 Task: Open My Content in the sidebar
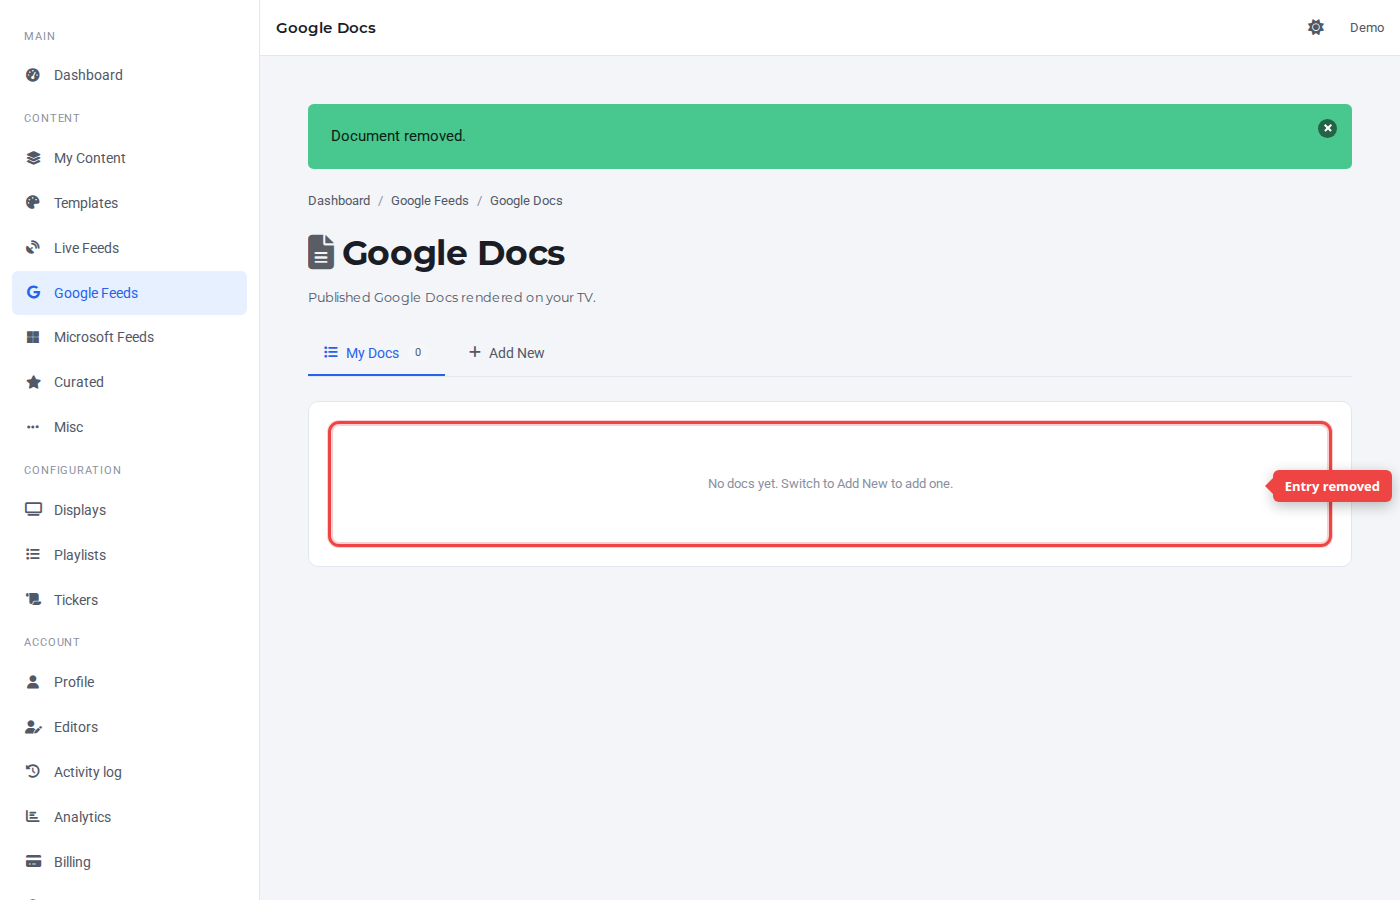129,158
